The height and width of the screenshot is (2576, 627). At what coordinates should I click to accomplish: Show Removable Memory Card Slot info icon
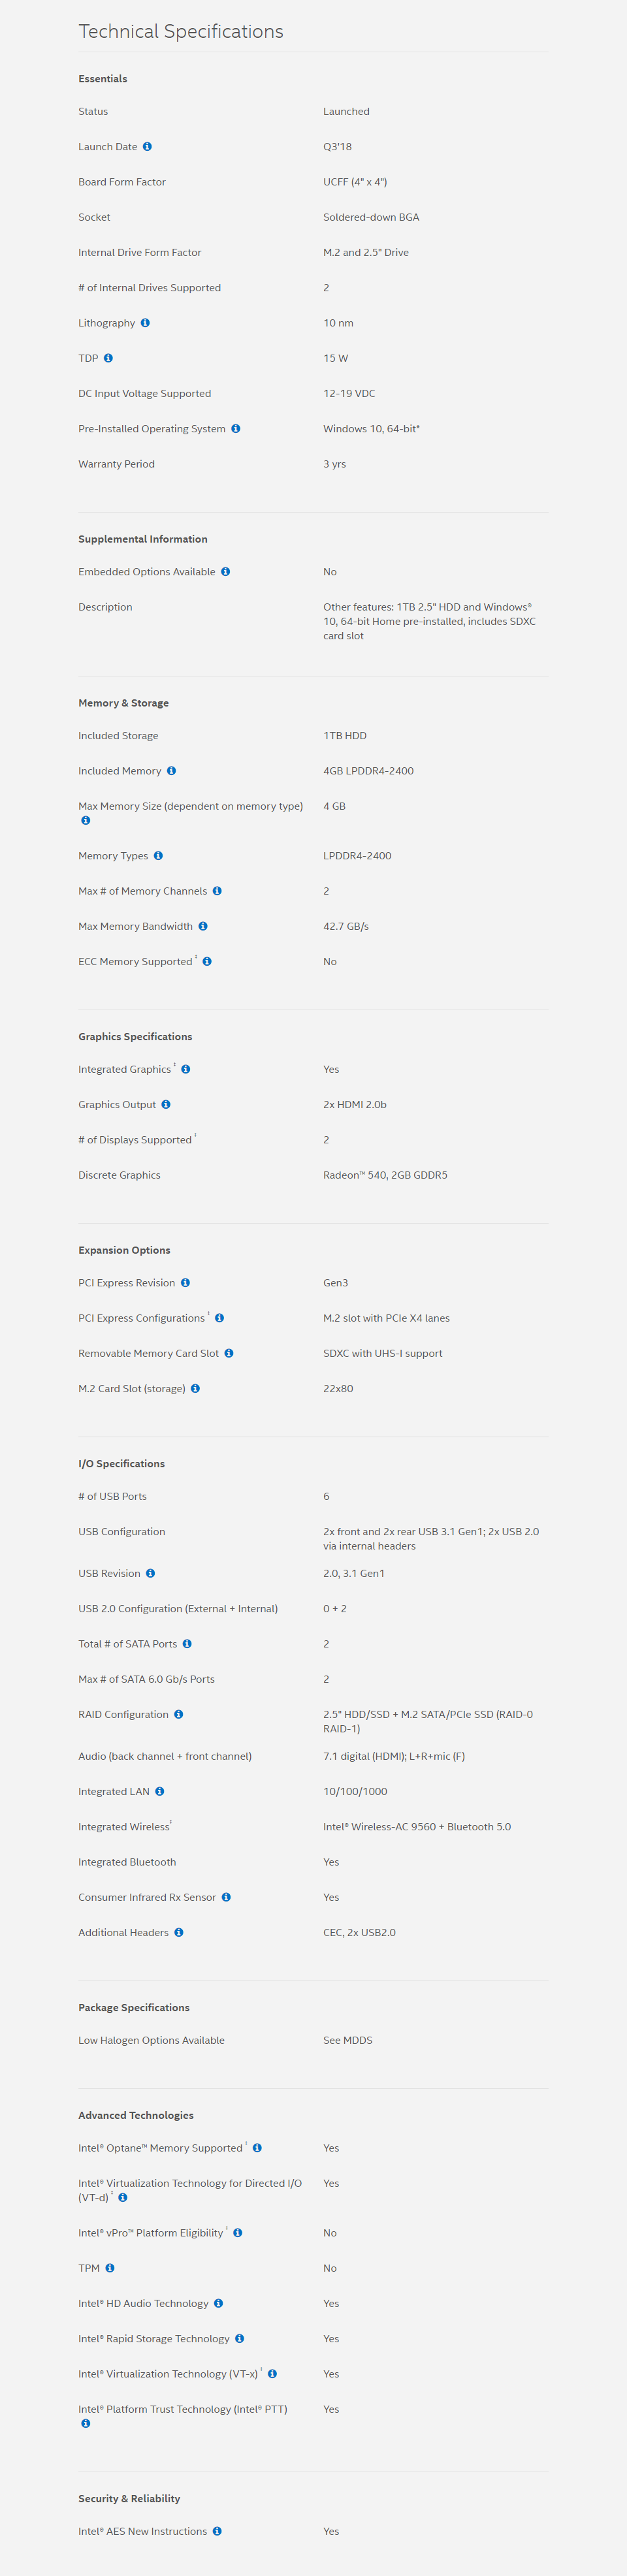[229, 1353]
